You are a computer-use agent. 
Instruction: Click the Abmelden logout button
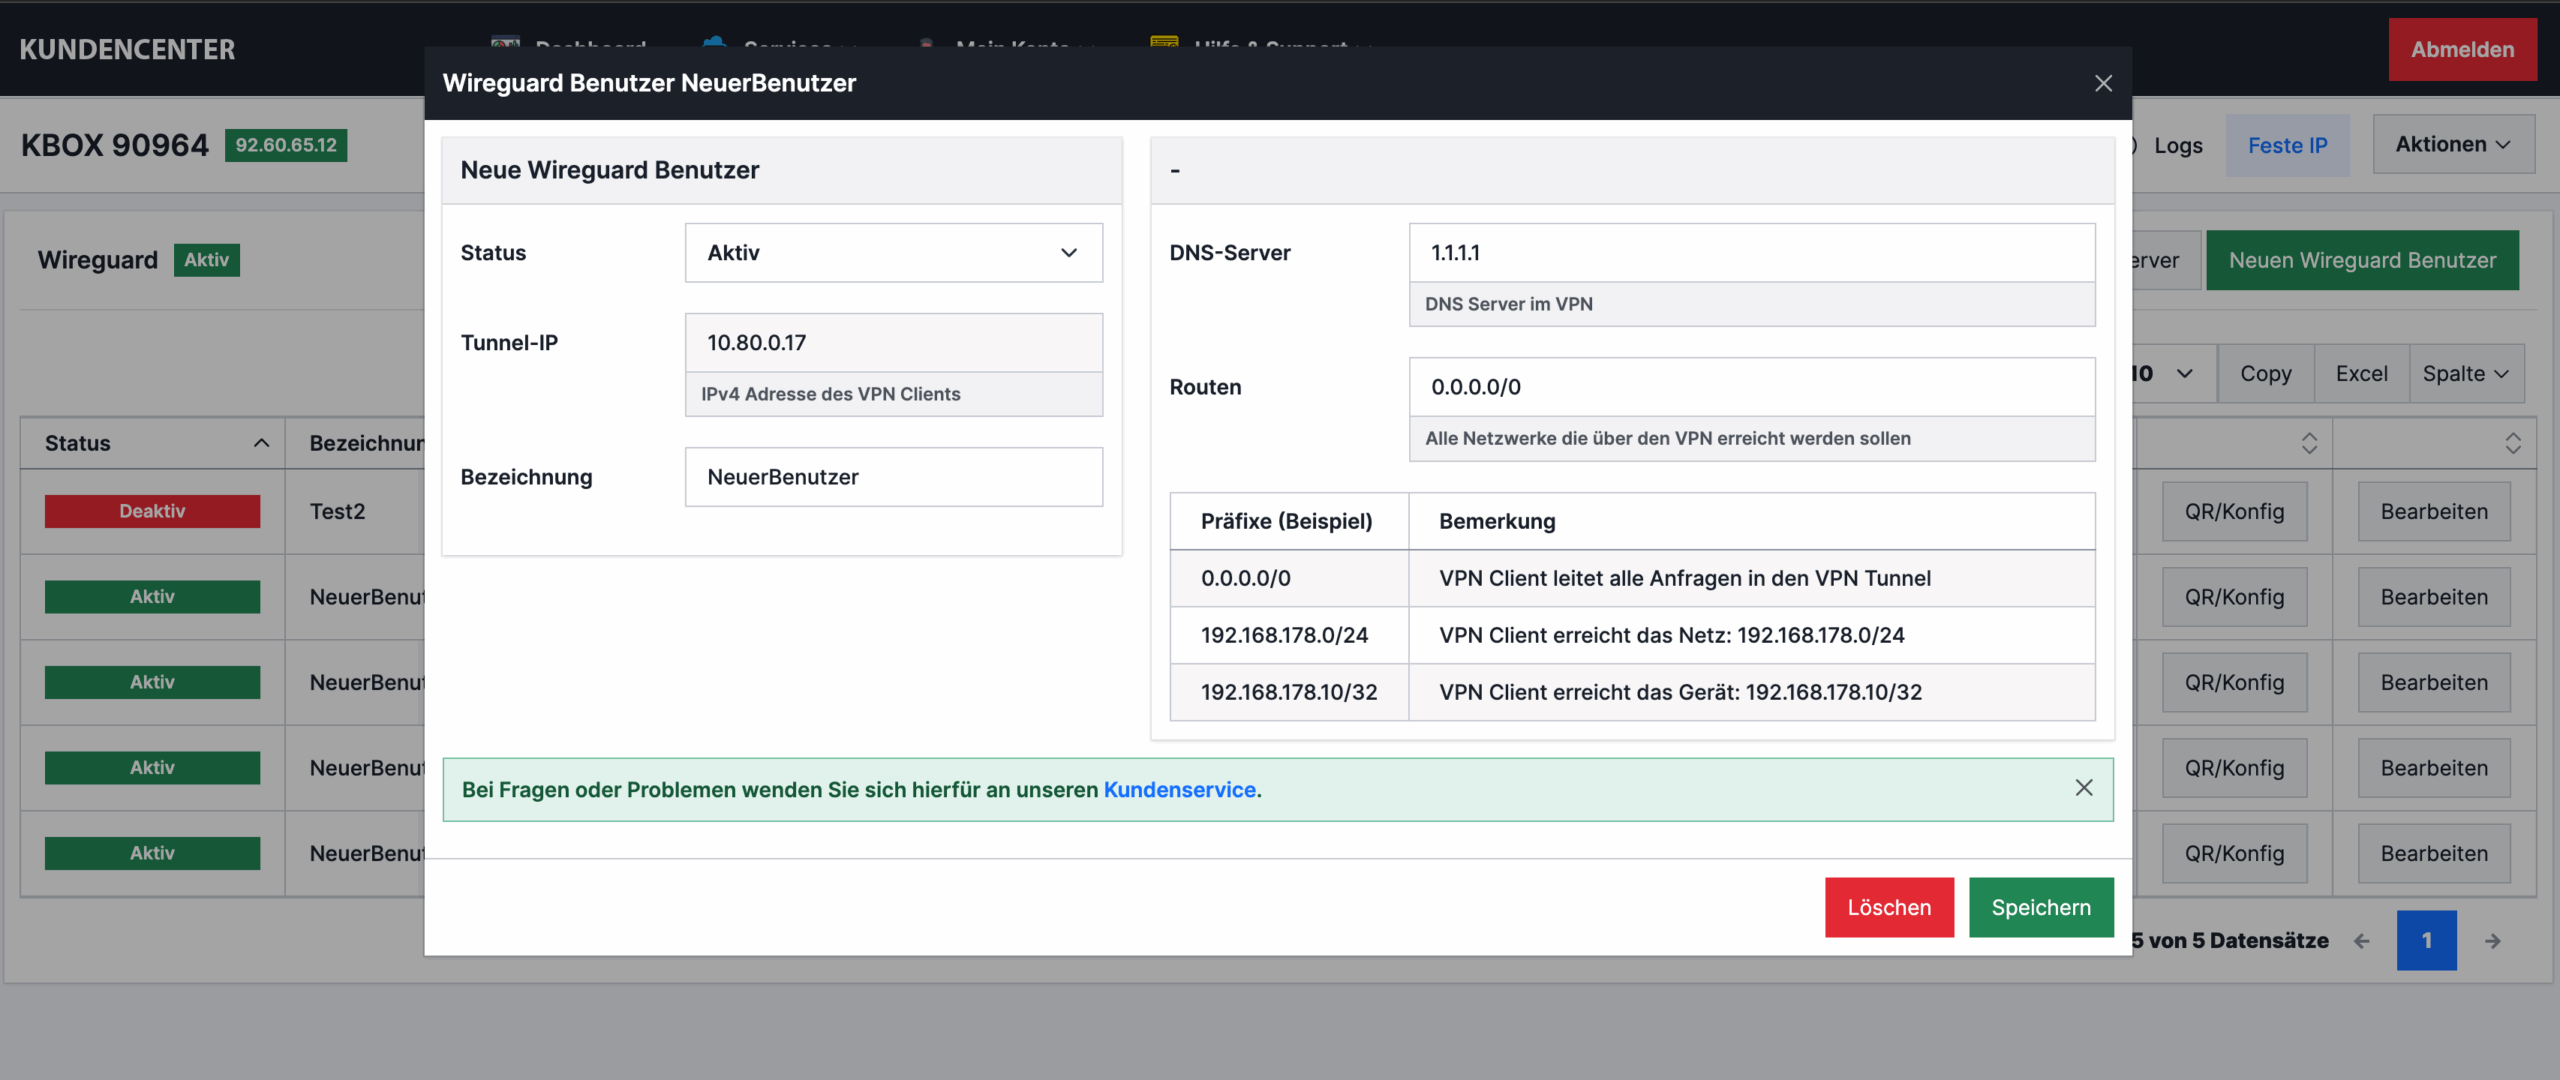click(2461, 49)
